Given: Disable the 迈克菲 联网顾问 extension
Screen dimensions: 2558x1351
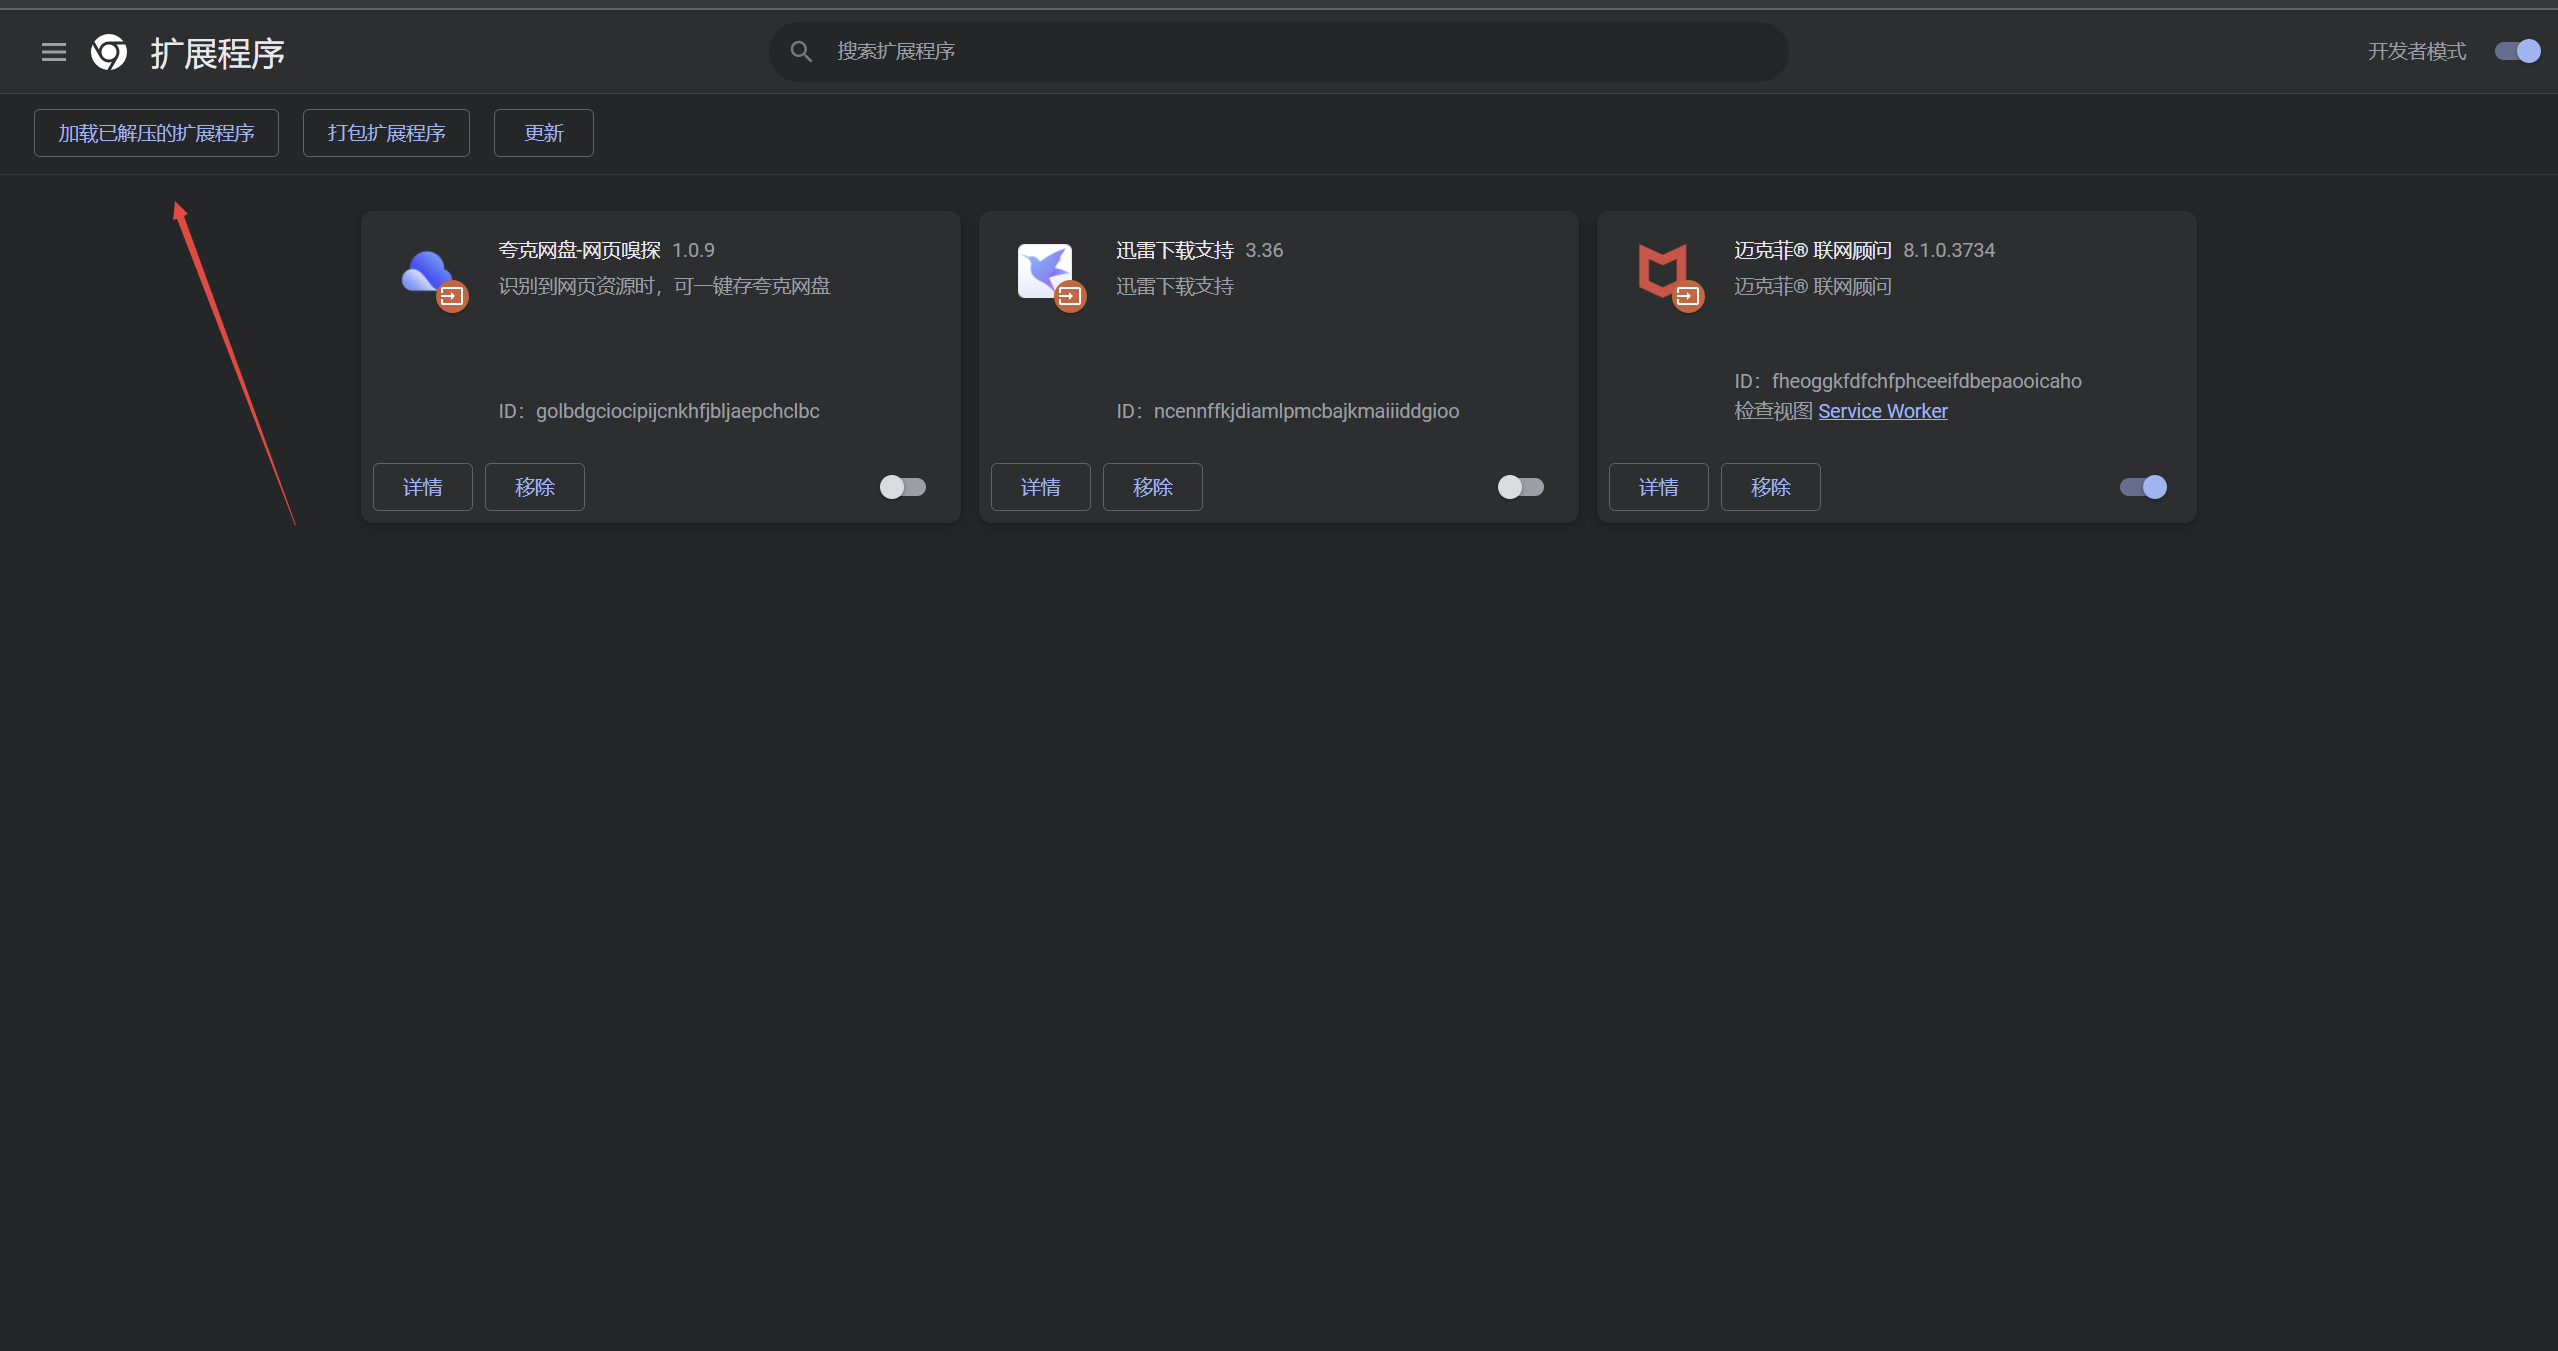Looking at the screenshot, I should point(2142,487).
